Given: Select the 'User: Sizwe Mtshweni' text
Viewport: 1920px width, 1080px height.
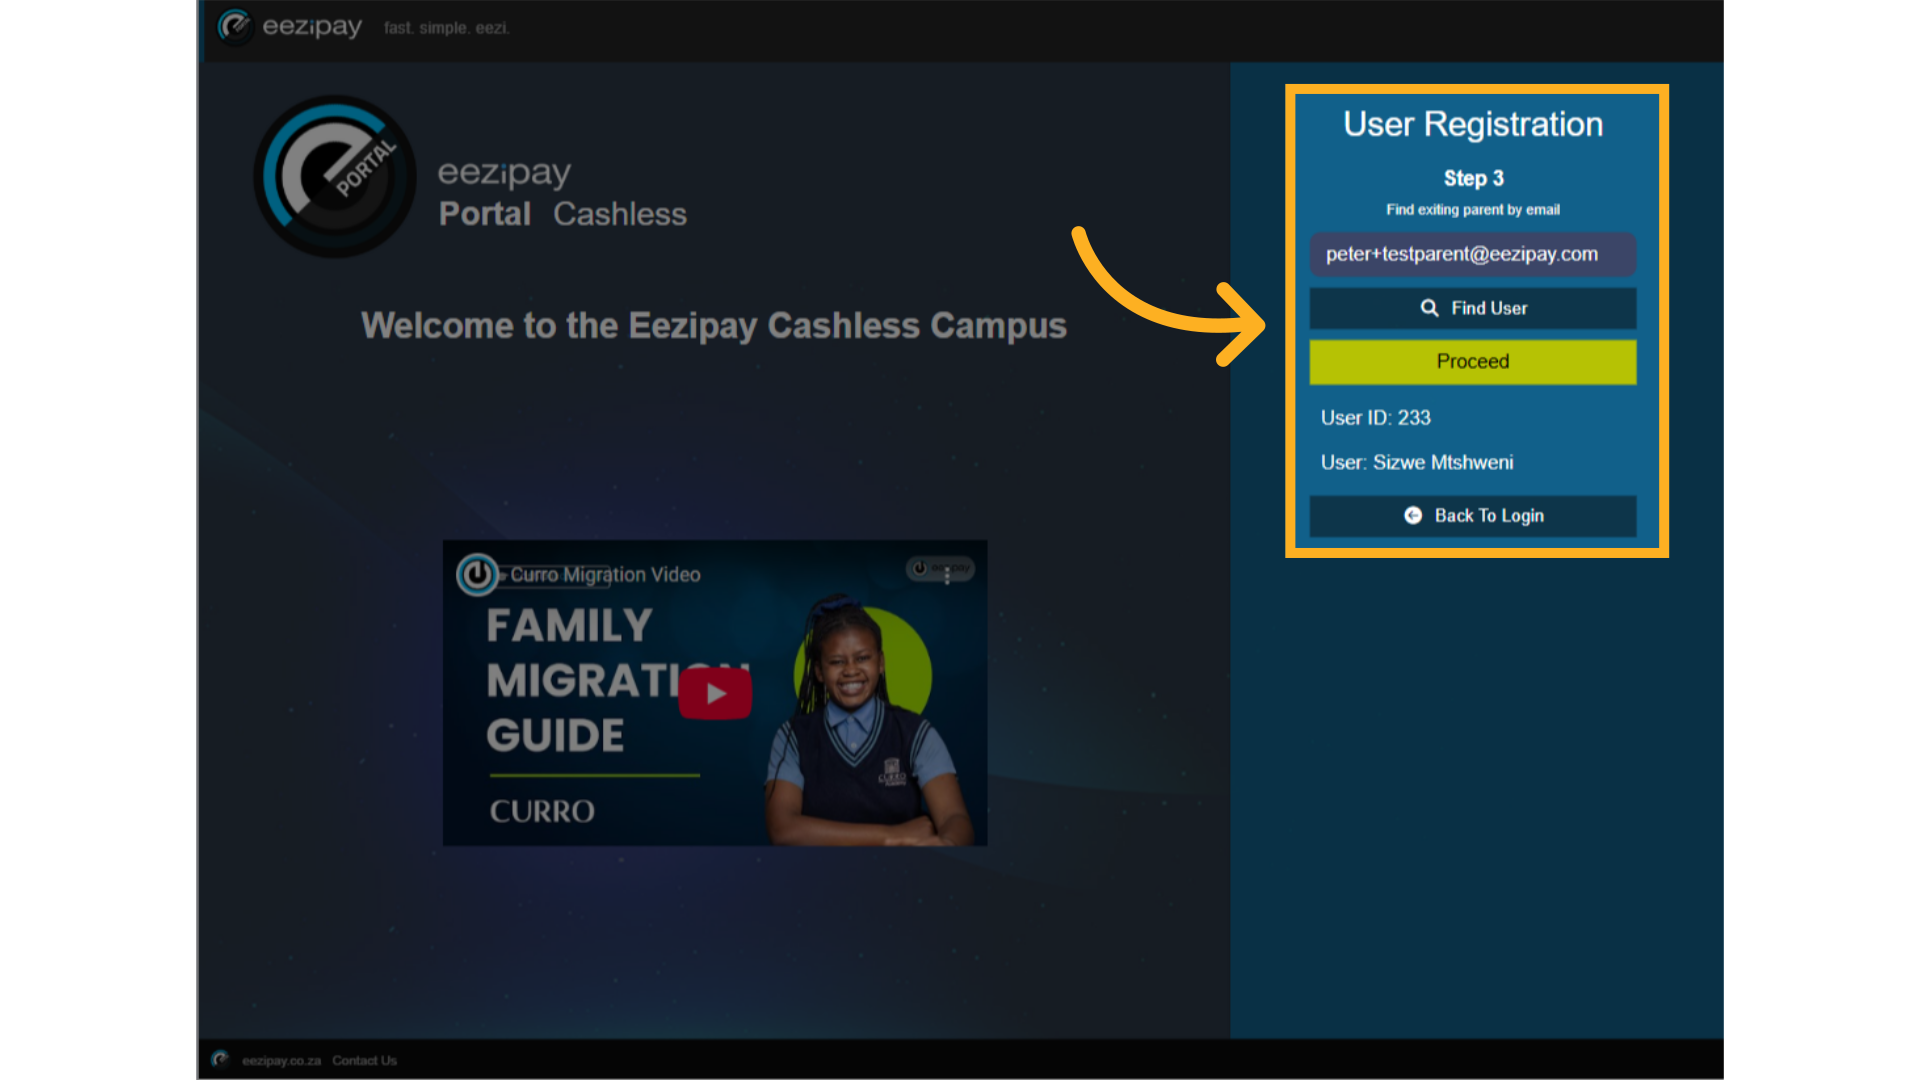Looking at the screenshot, I should pos(1416,463).
